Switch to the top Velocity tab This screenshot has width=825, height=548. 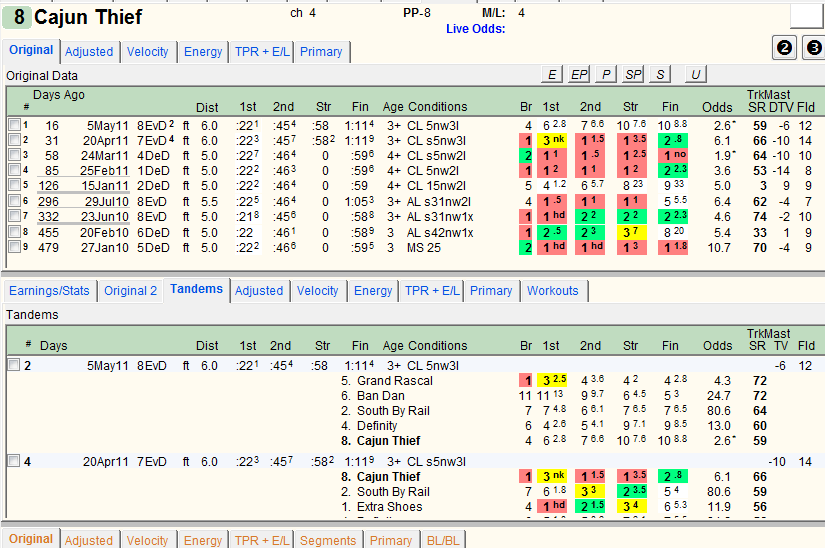point(147,52)
